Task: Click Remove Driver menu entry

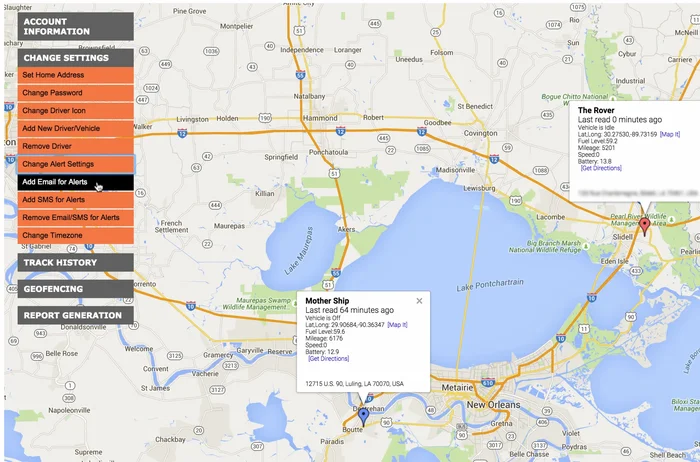Action: coord(75,146)
